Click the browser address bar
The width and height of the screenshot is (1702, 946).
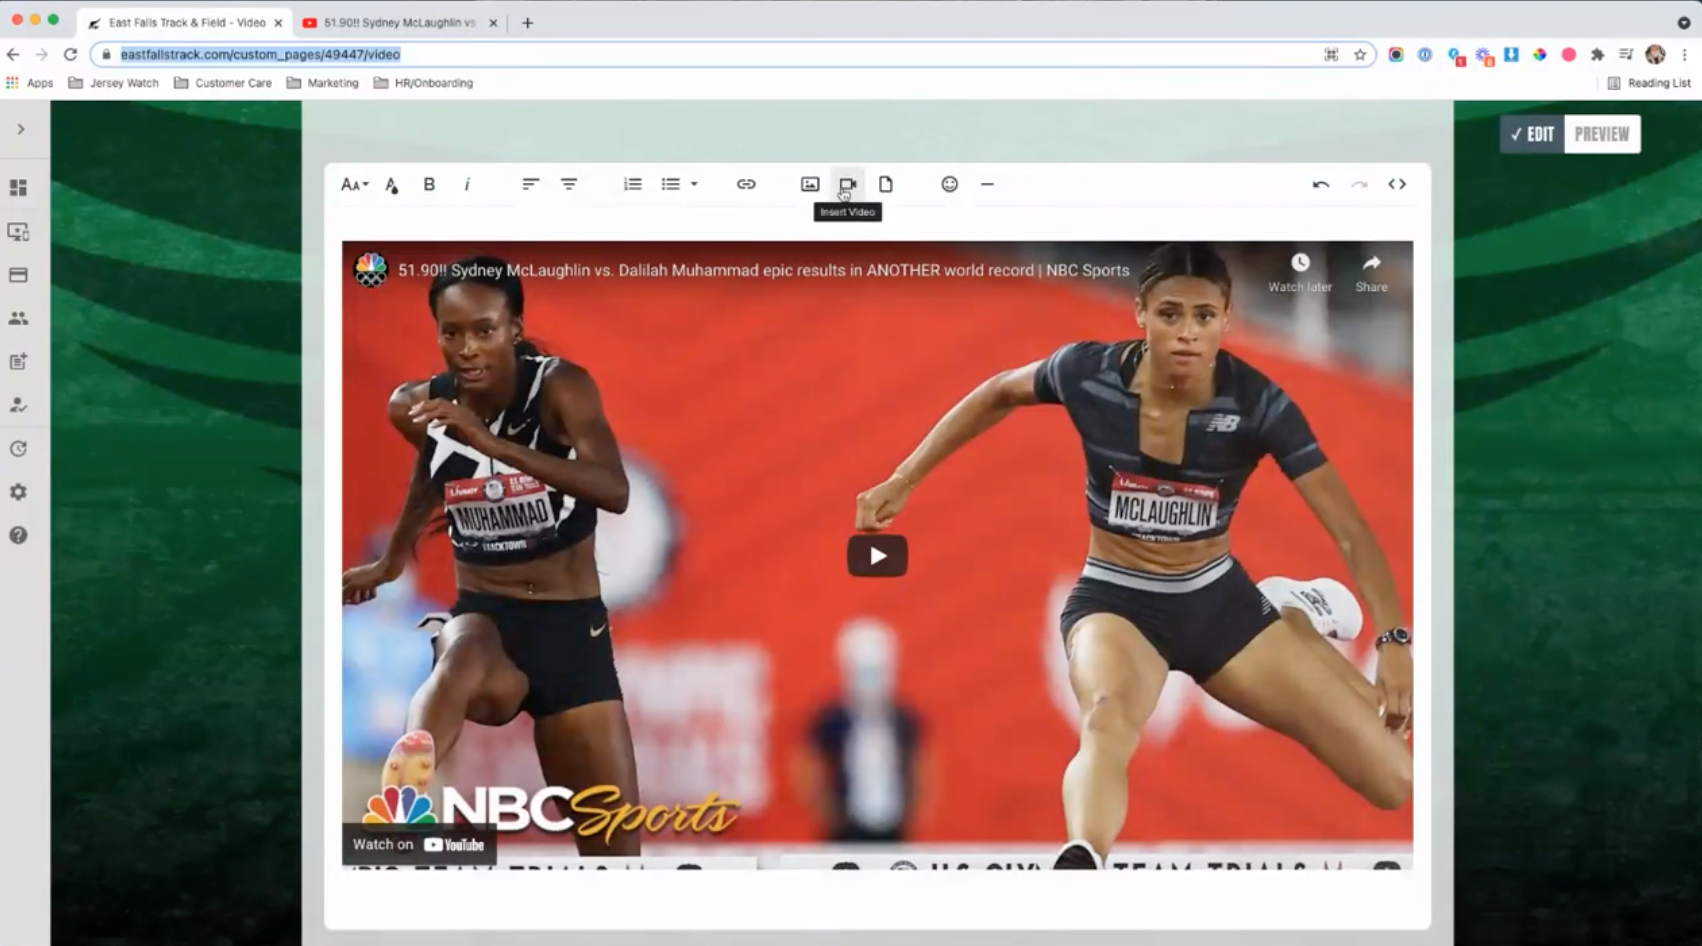click(400, 55)
